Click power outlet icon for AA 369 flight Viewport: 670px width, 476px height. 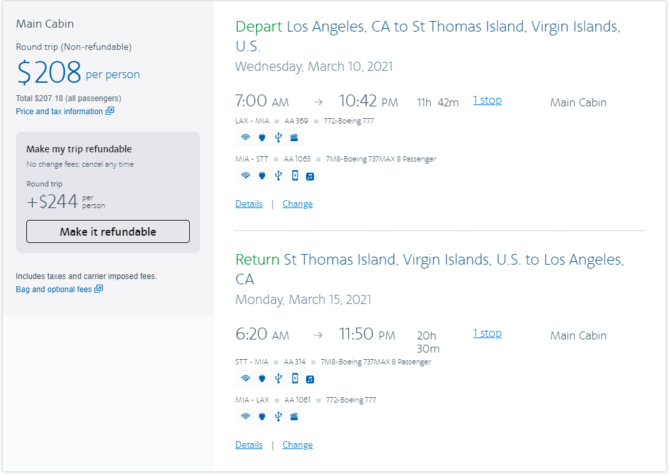click(262, 138)
